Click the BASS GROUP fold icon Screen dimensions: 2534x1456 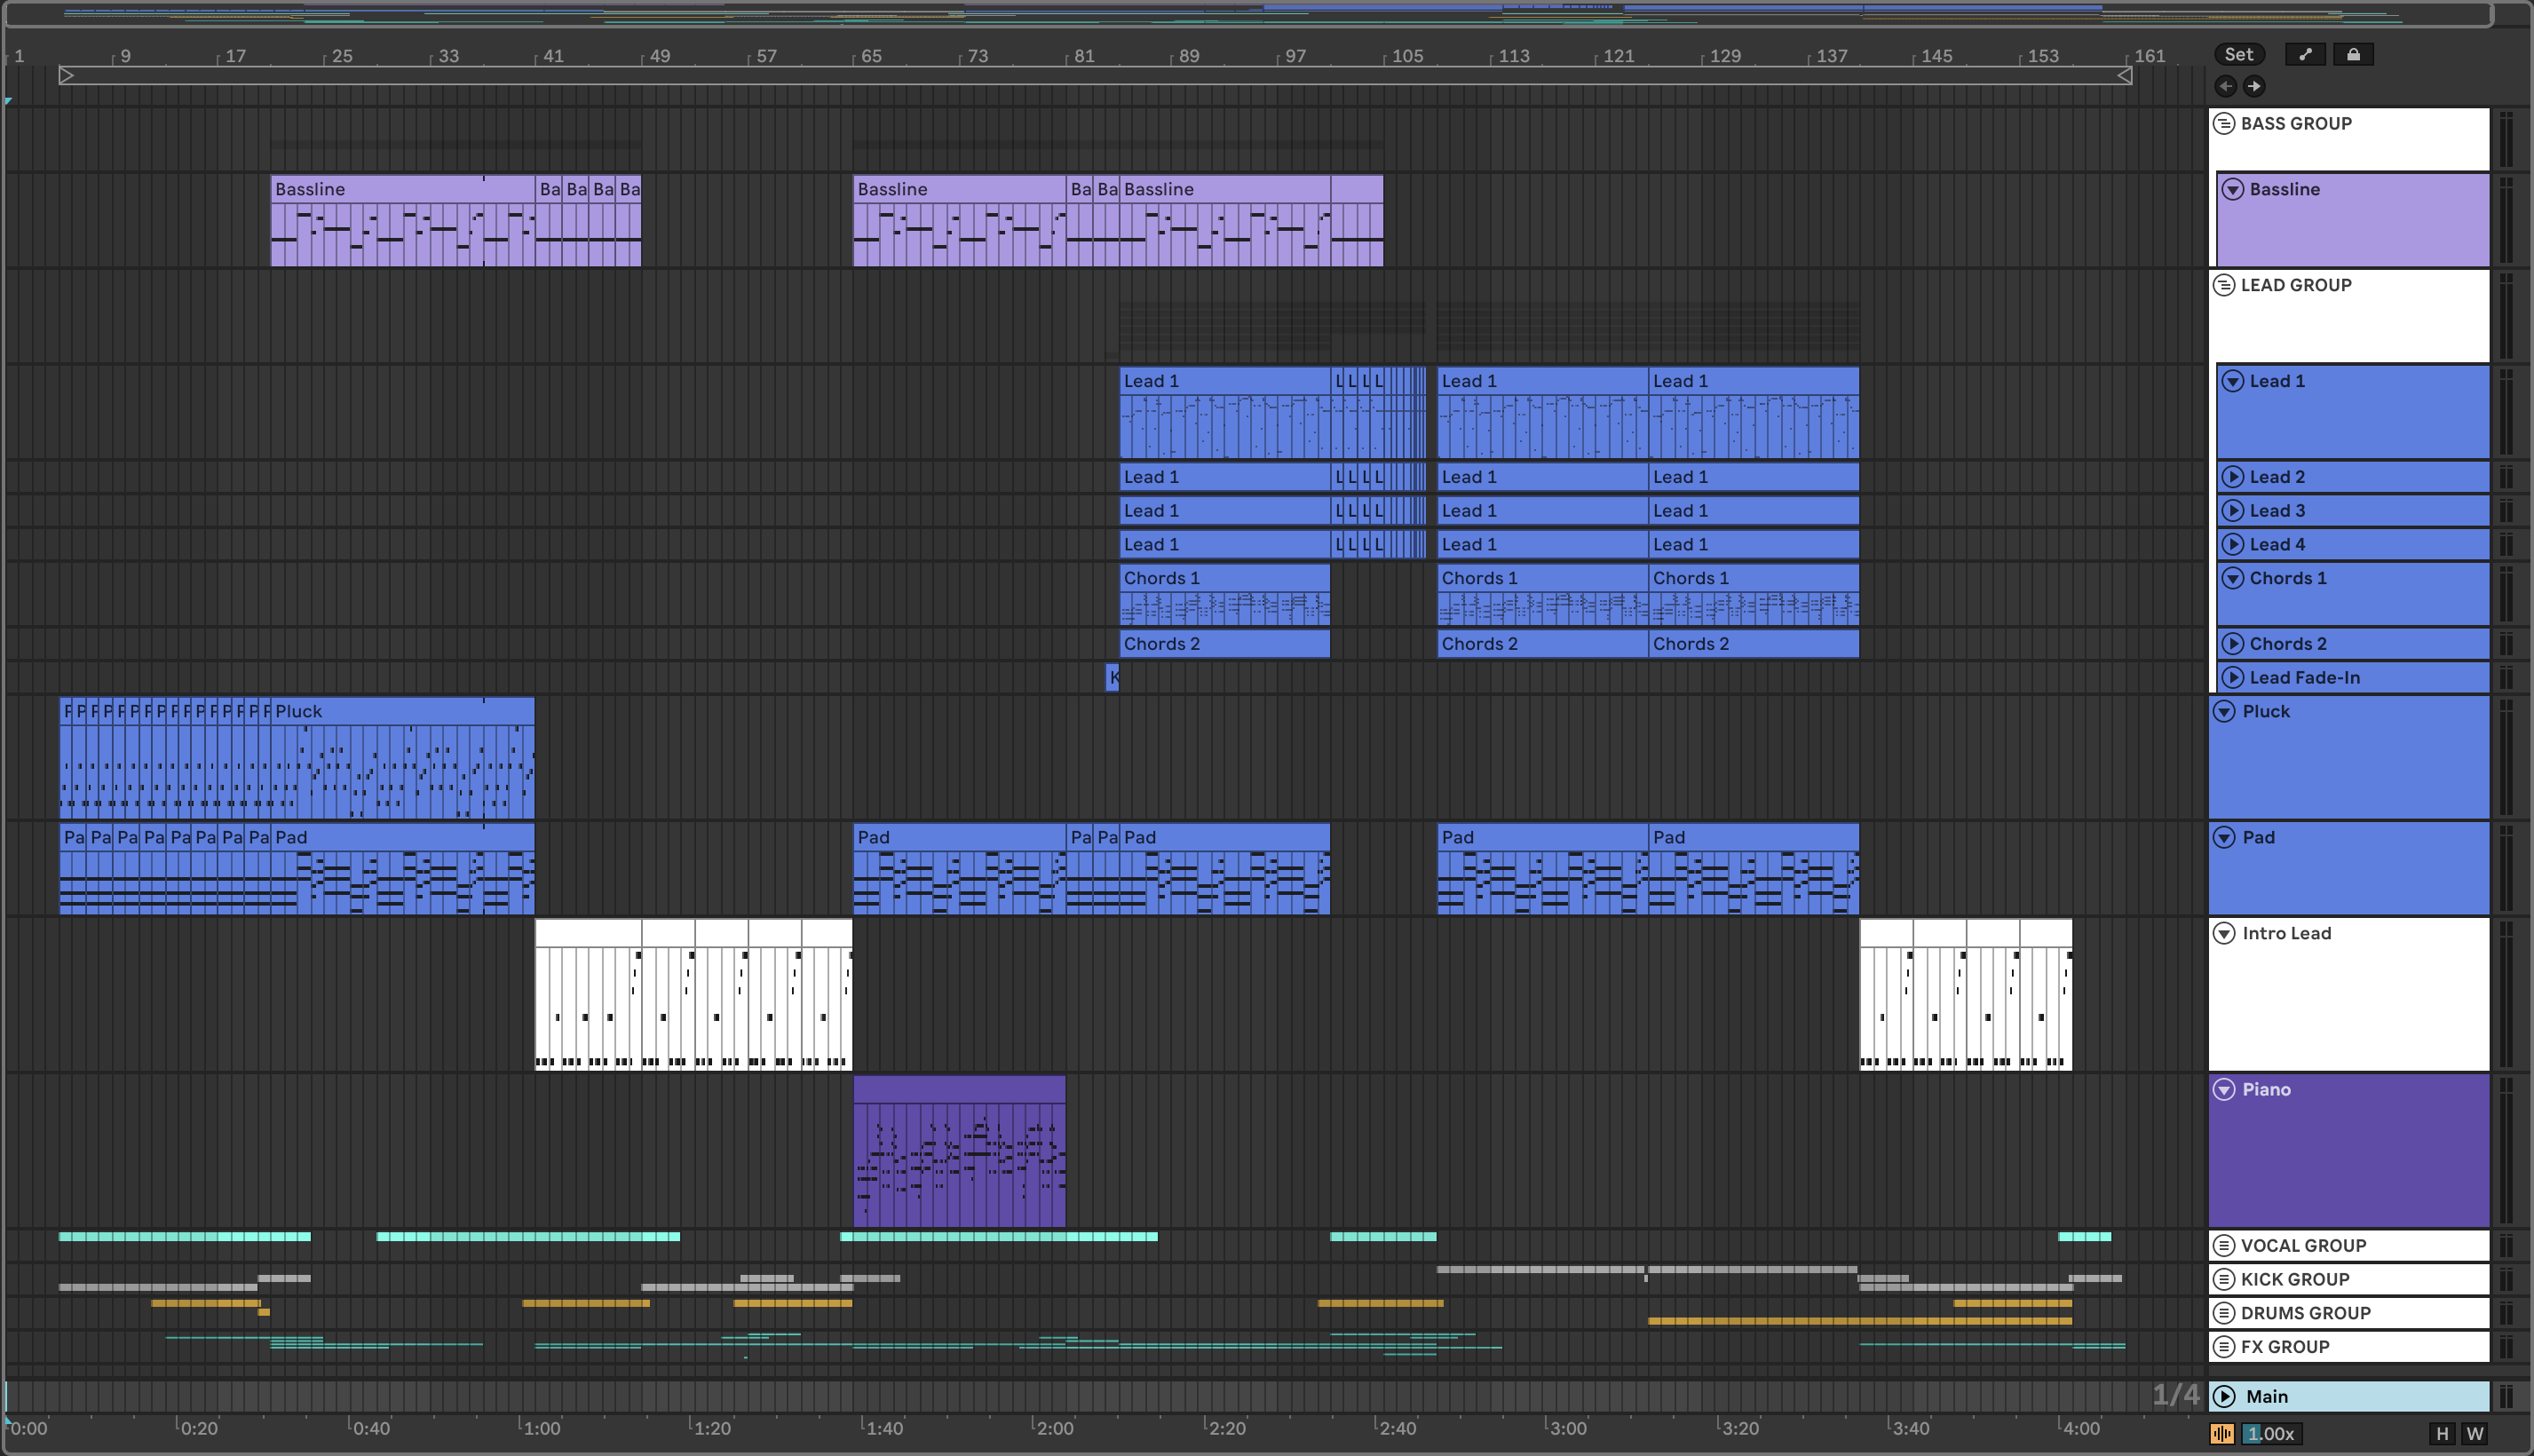pos(2224,124)
